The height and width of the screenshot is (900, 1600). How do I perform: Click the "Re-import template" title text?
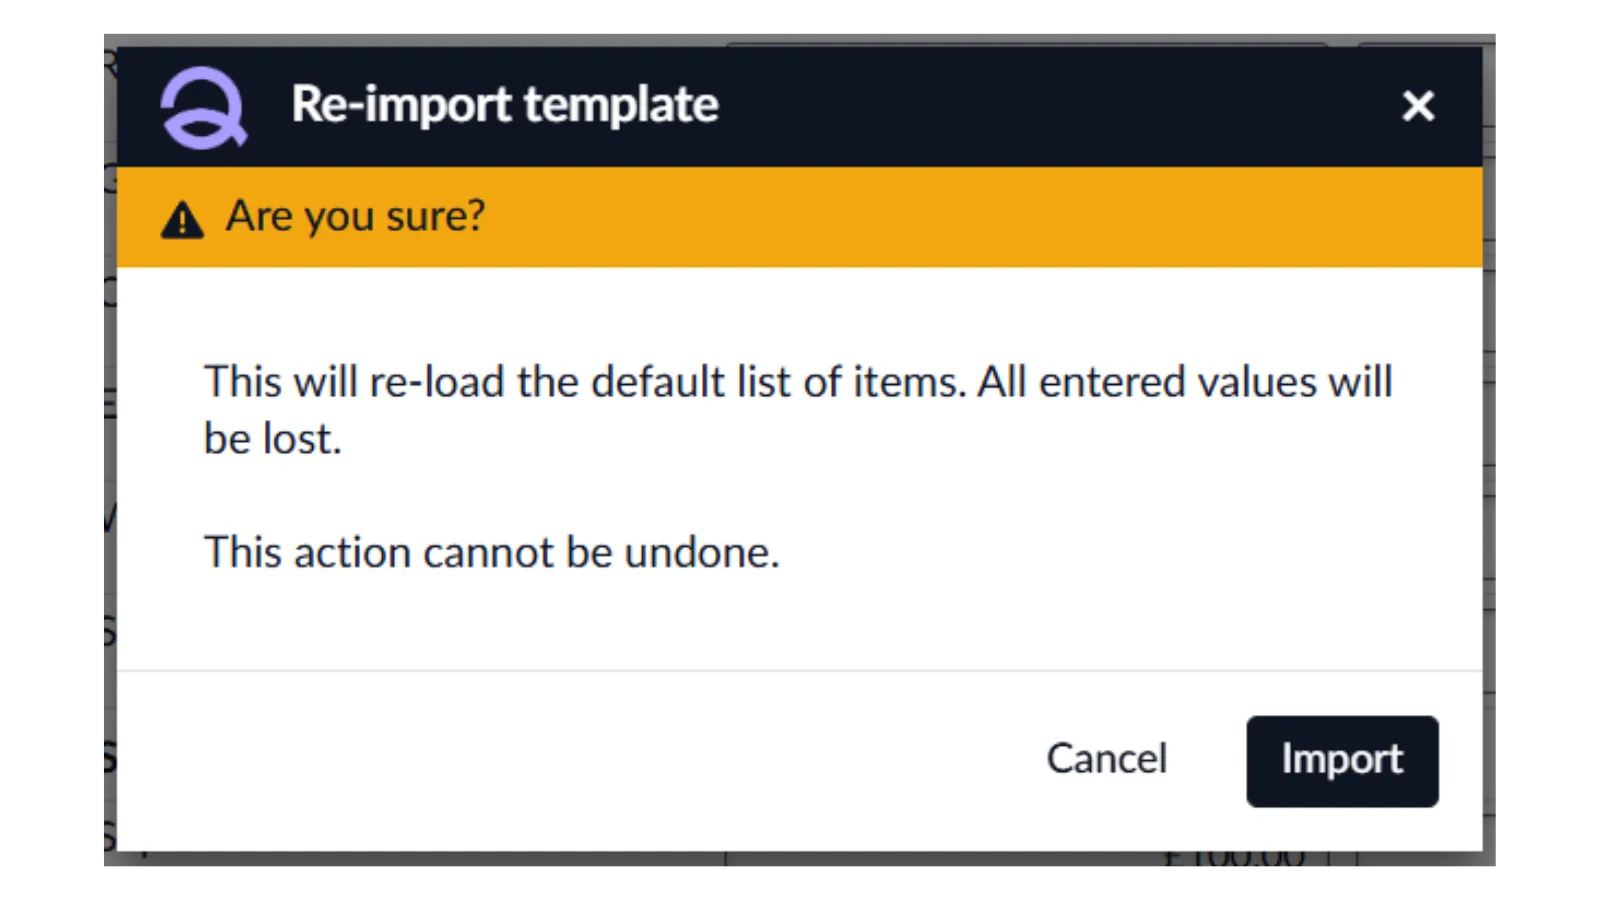(504, 105)
